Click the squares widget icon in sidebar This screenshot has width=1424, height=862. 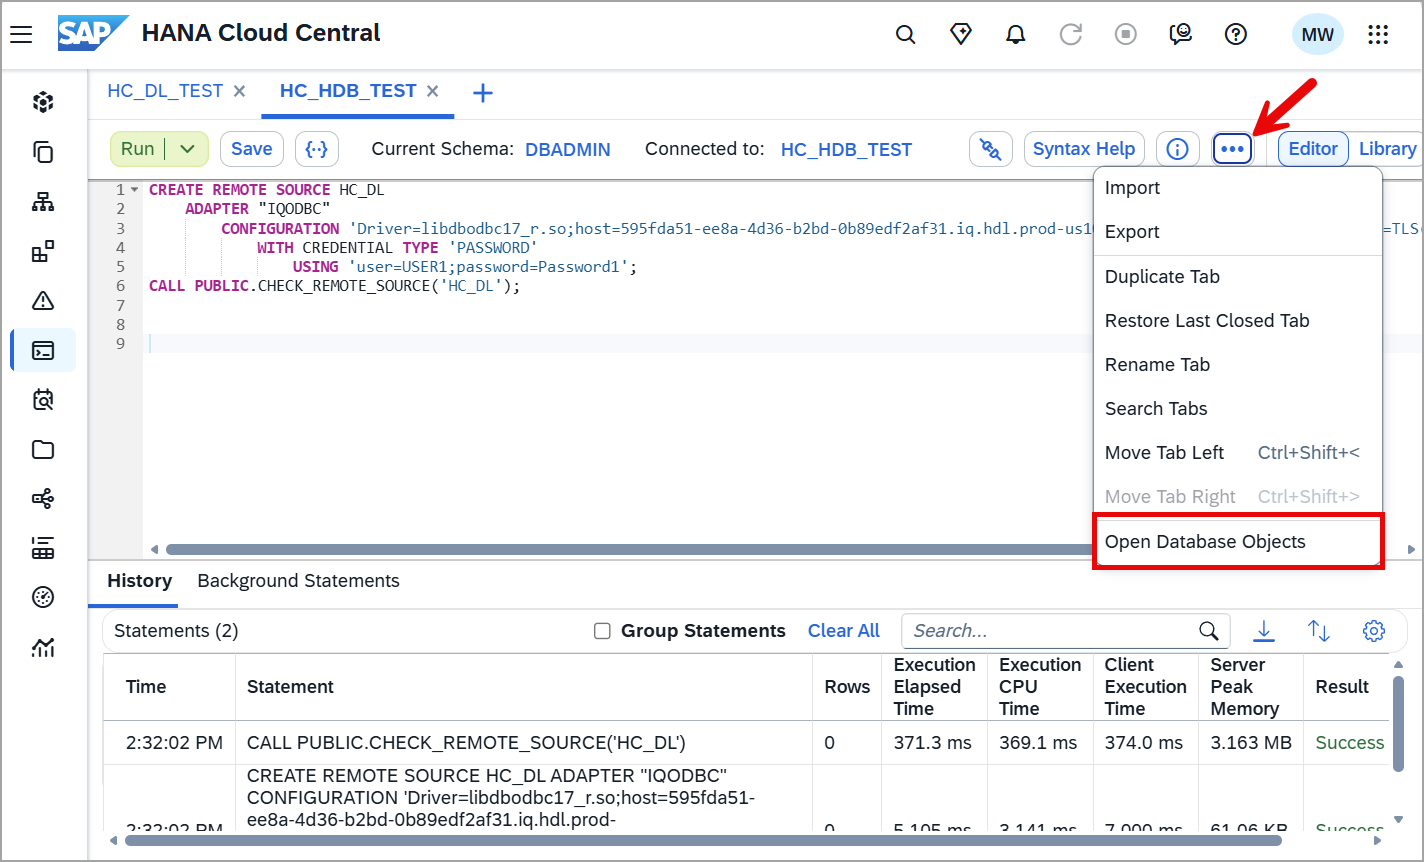pos(43,251)
